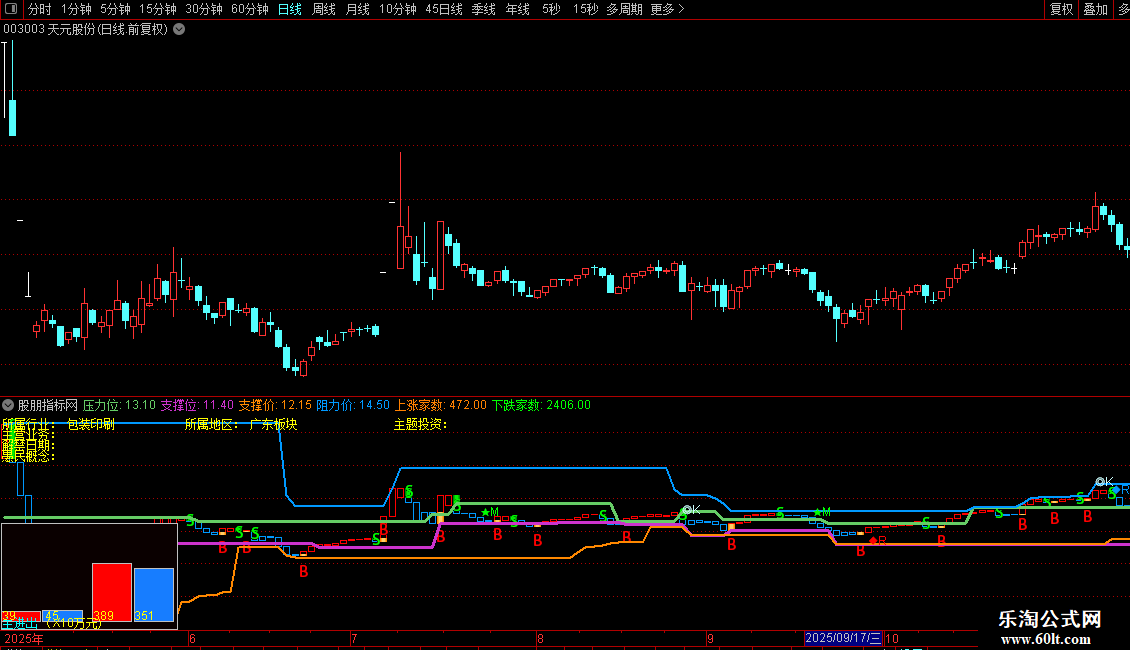Expand the 股朋指标网 indicator dropdown arrow
This screenshot has width=1130, height=650.
coord(8,405)
